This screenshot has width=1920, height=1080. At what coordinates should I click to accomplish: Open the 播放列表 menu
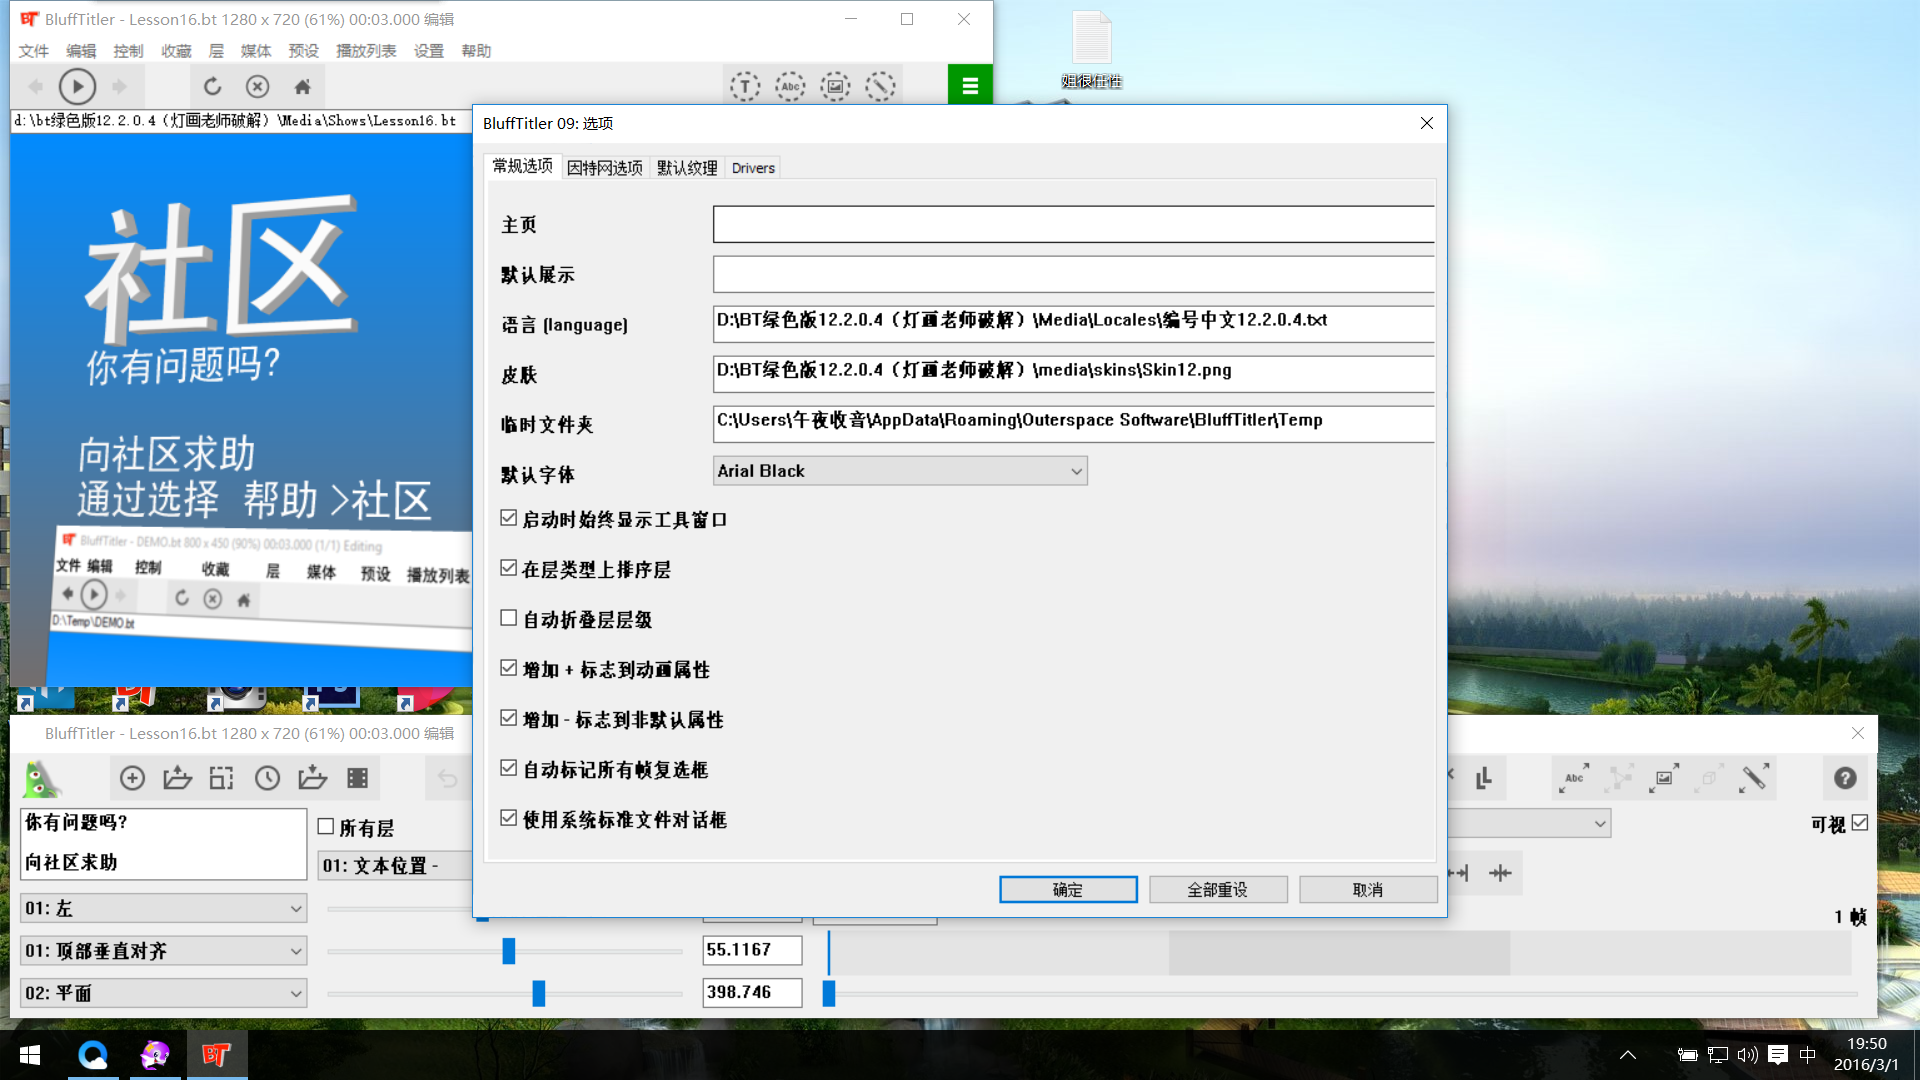coord(366,51)
